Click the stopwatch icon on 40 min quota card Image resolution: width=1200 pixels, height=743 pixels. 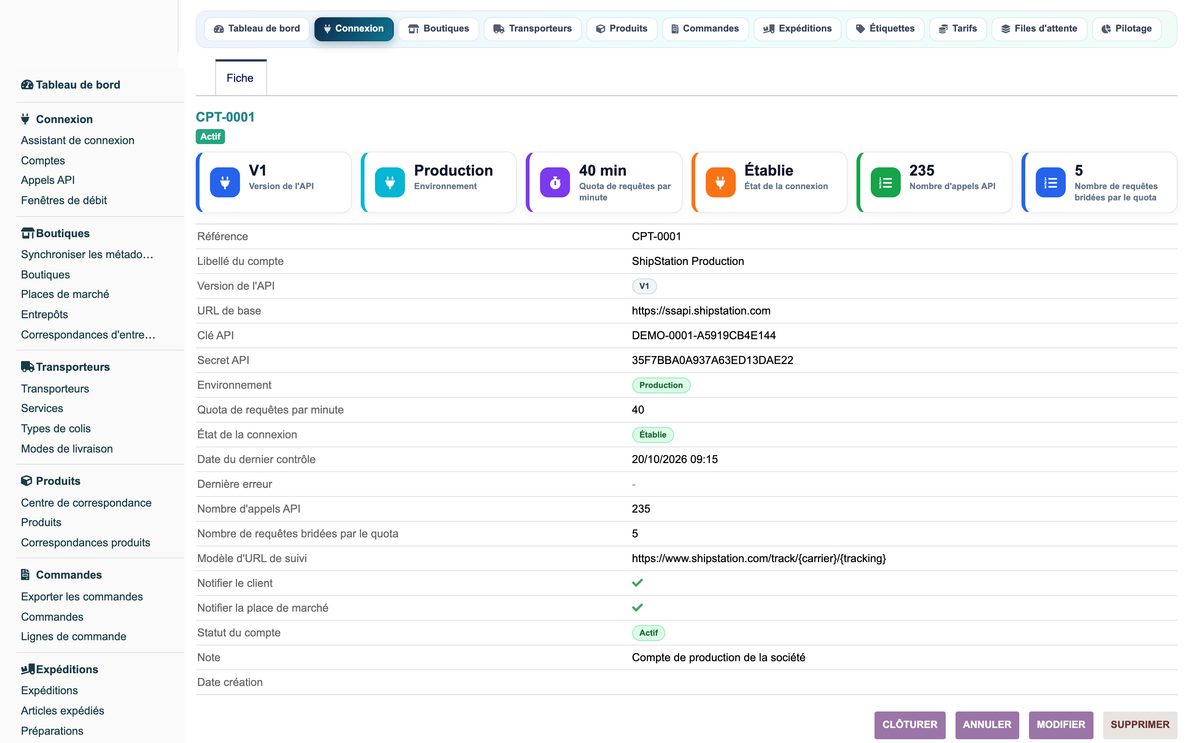pyautogui.click(x=555, y=183)
